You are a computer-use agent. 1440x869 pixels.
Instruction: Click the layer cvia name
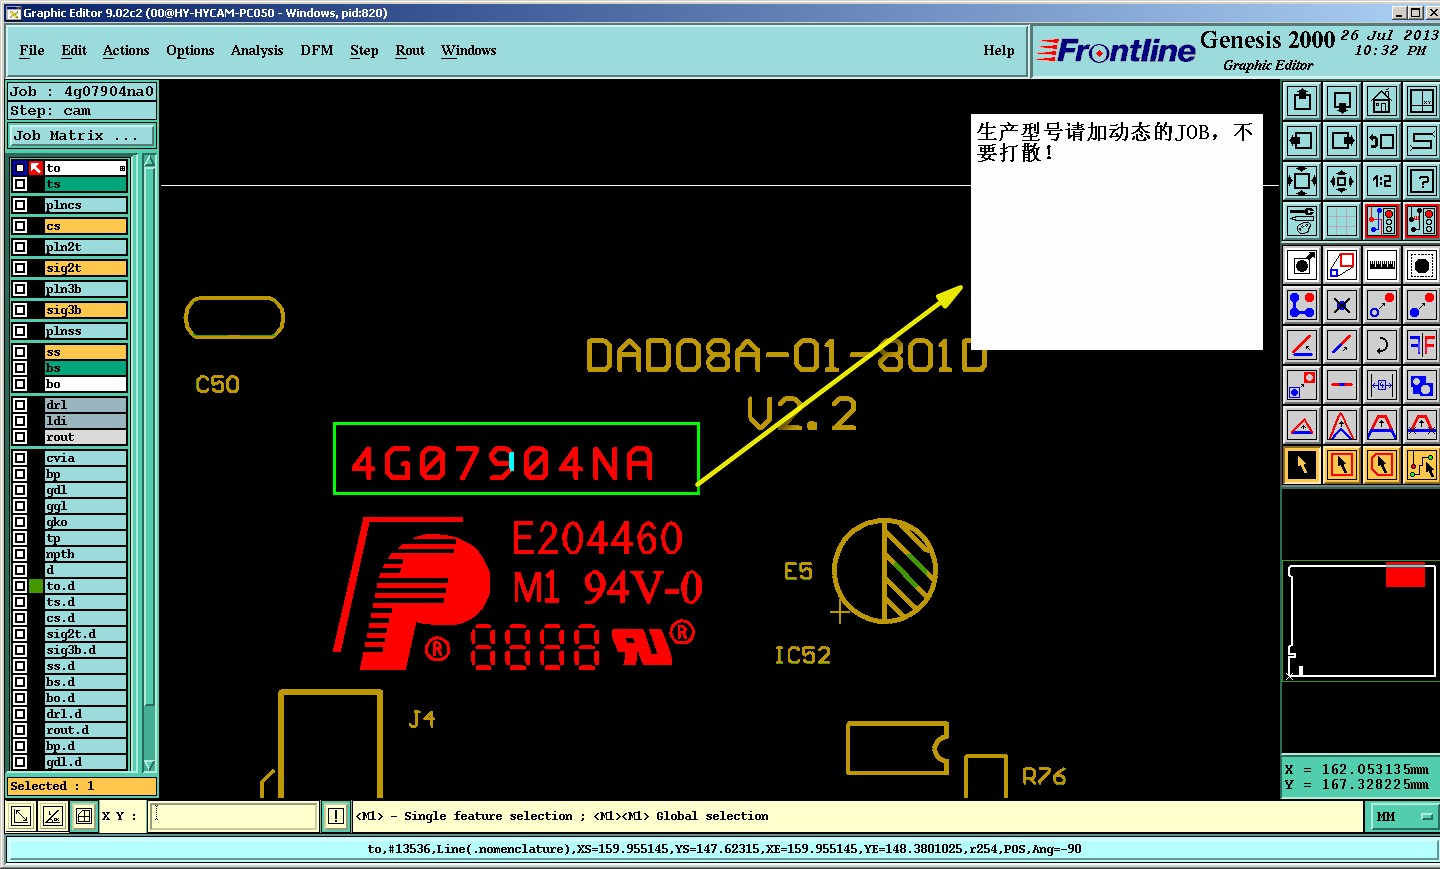coord(86,458)
